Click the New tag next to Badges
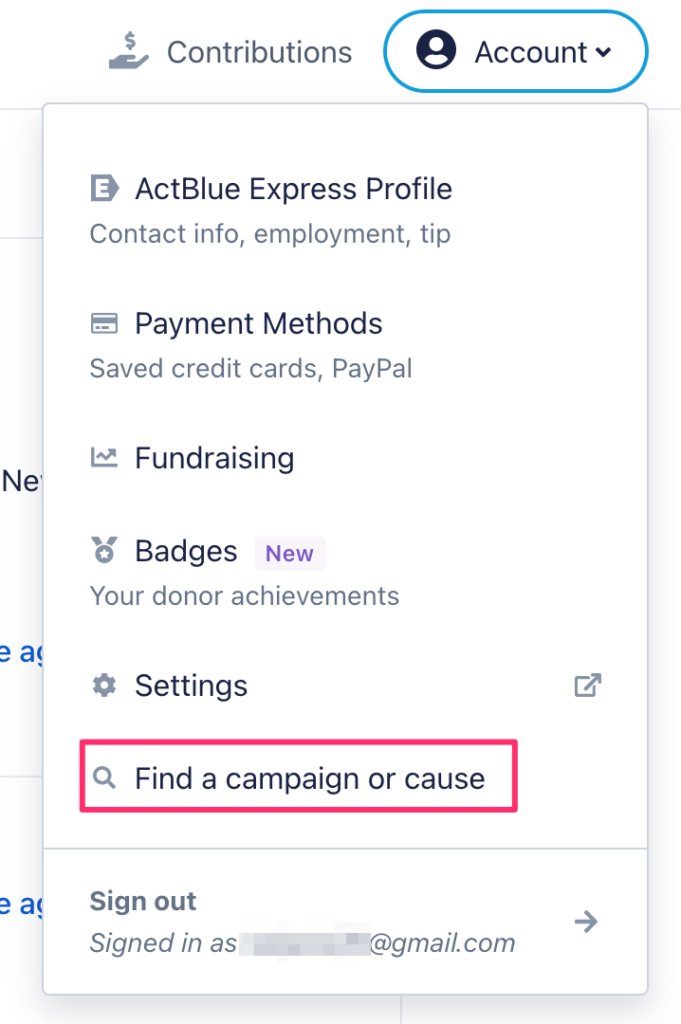681x1024 pixels. click(289, 553)
